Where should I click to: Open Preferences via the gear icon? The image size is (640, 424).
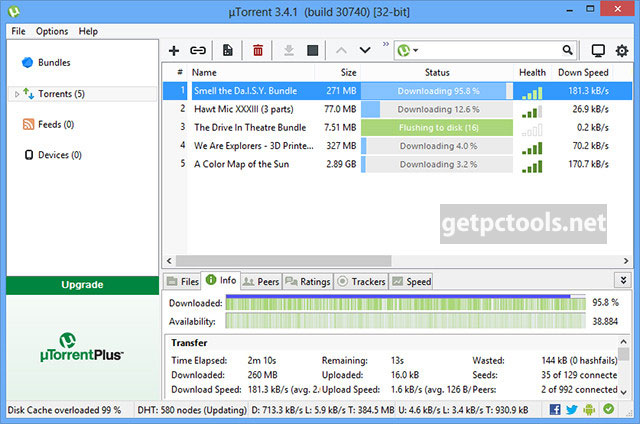tap(621, 50)
